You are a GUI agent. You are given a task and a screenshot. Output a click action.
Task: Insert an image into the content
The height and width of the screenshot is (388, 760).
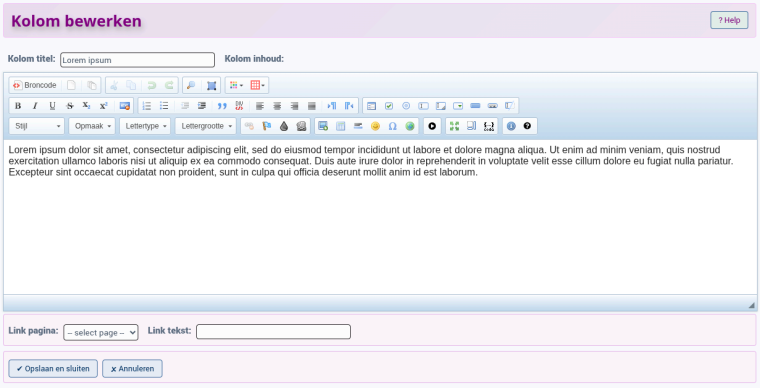coord(323,126)
